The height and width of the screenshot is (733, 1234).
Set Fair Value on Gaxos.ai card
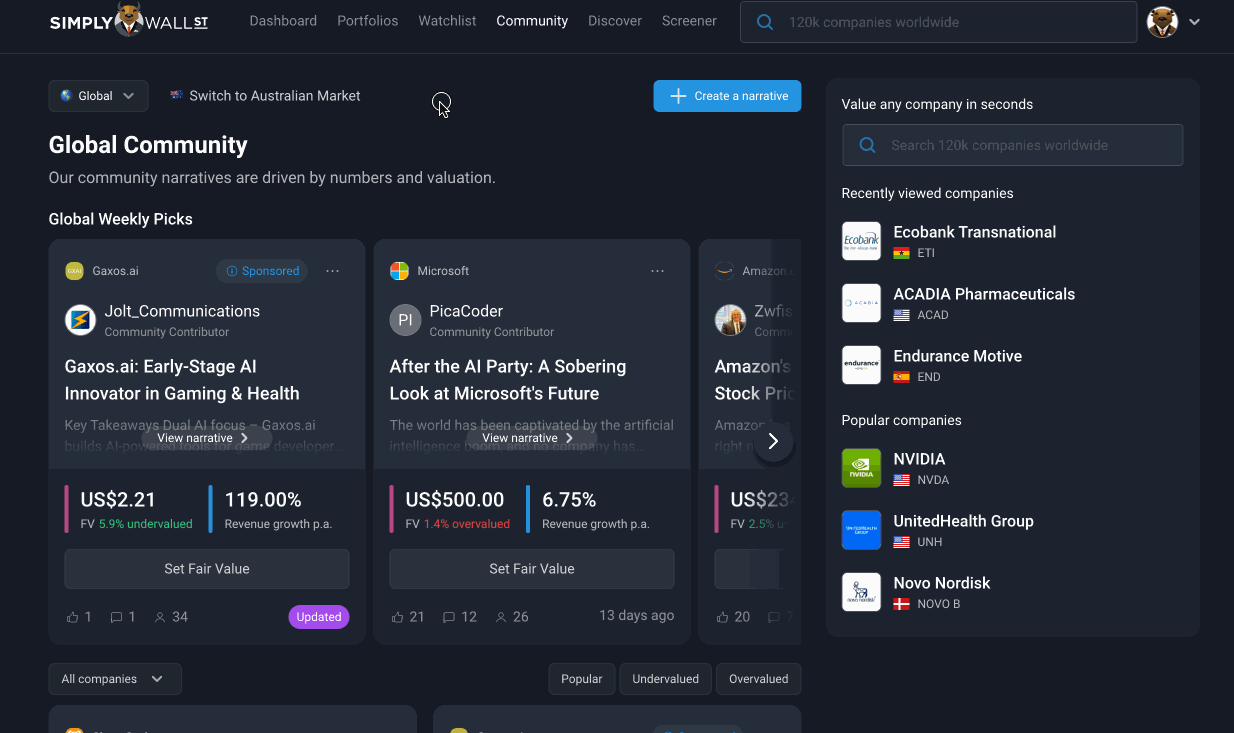[x=207, y=569]
